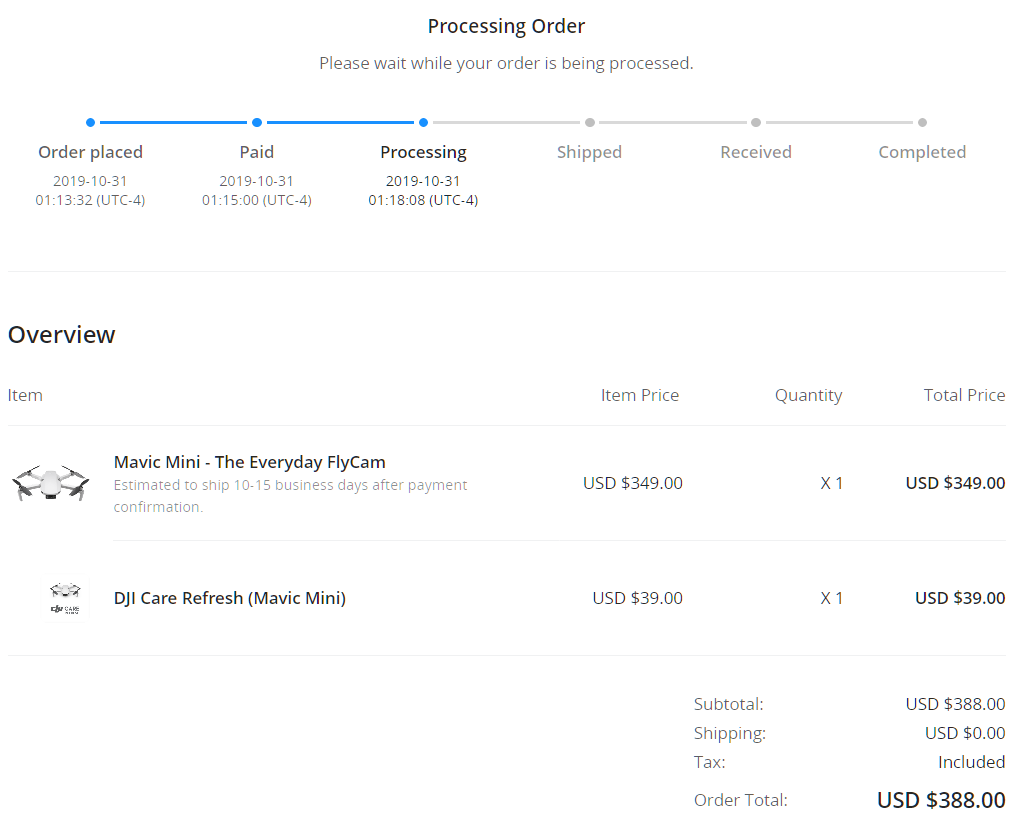Click the Shipped progress dot
1027x830 pixels.
pyautogui.click(x=589, y=123)
